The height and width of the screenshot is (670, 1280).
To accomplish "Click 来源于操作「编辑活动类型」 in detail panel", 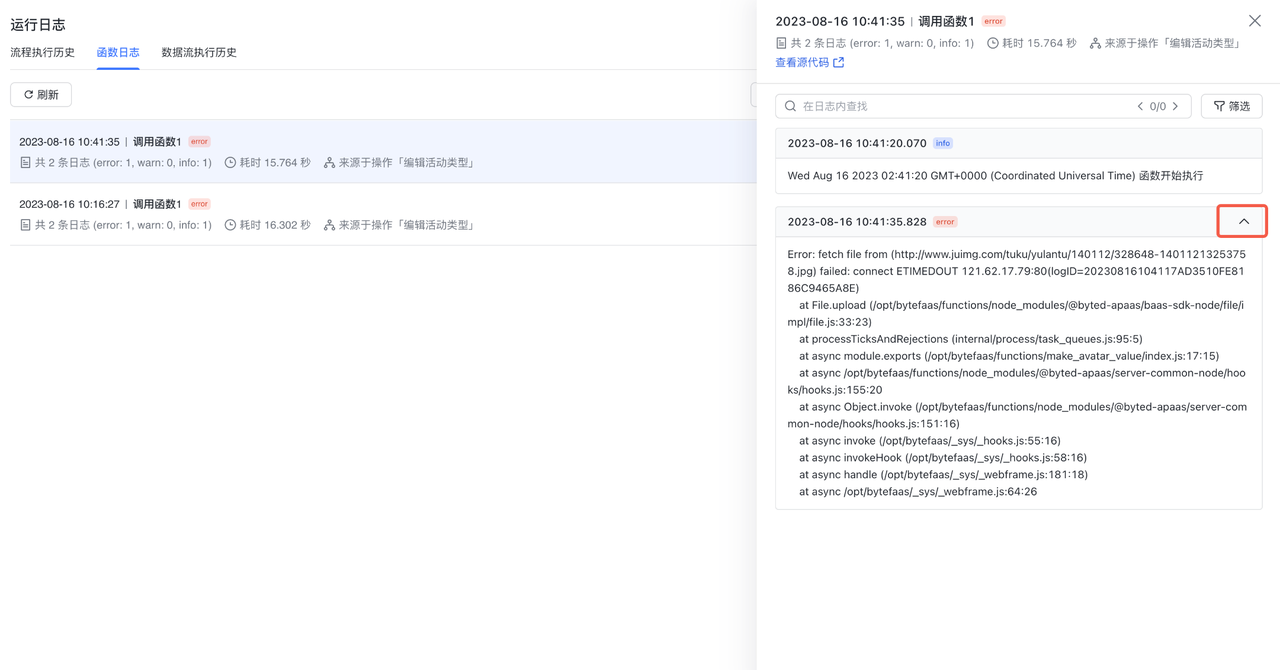I will tap(1173, 43).
